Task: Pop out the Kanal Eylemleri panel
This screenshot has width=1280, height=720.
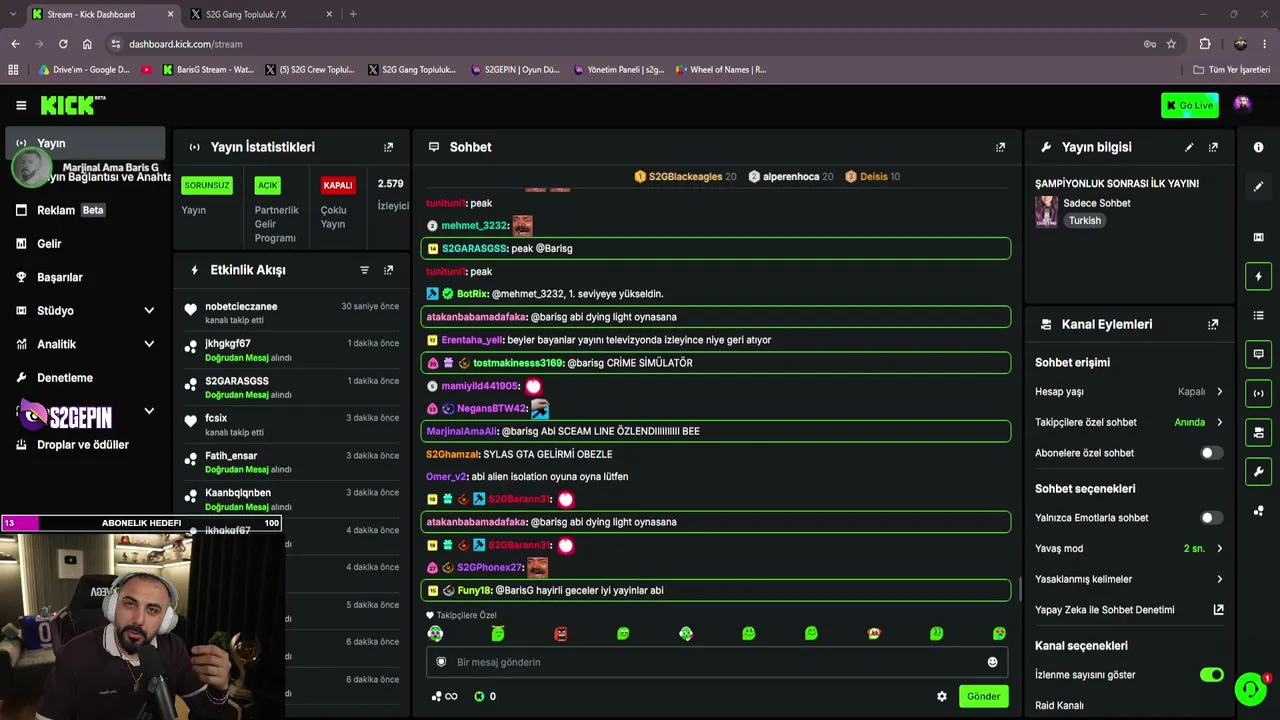Action: pos(1213,325)
